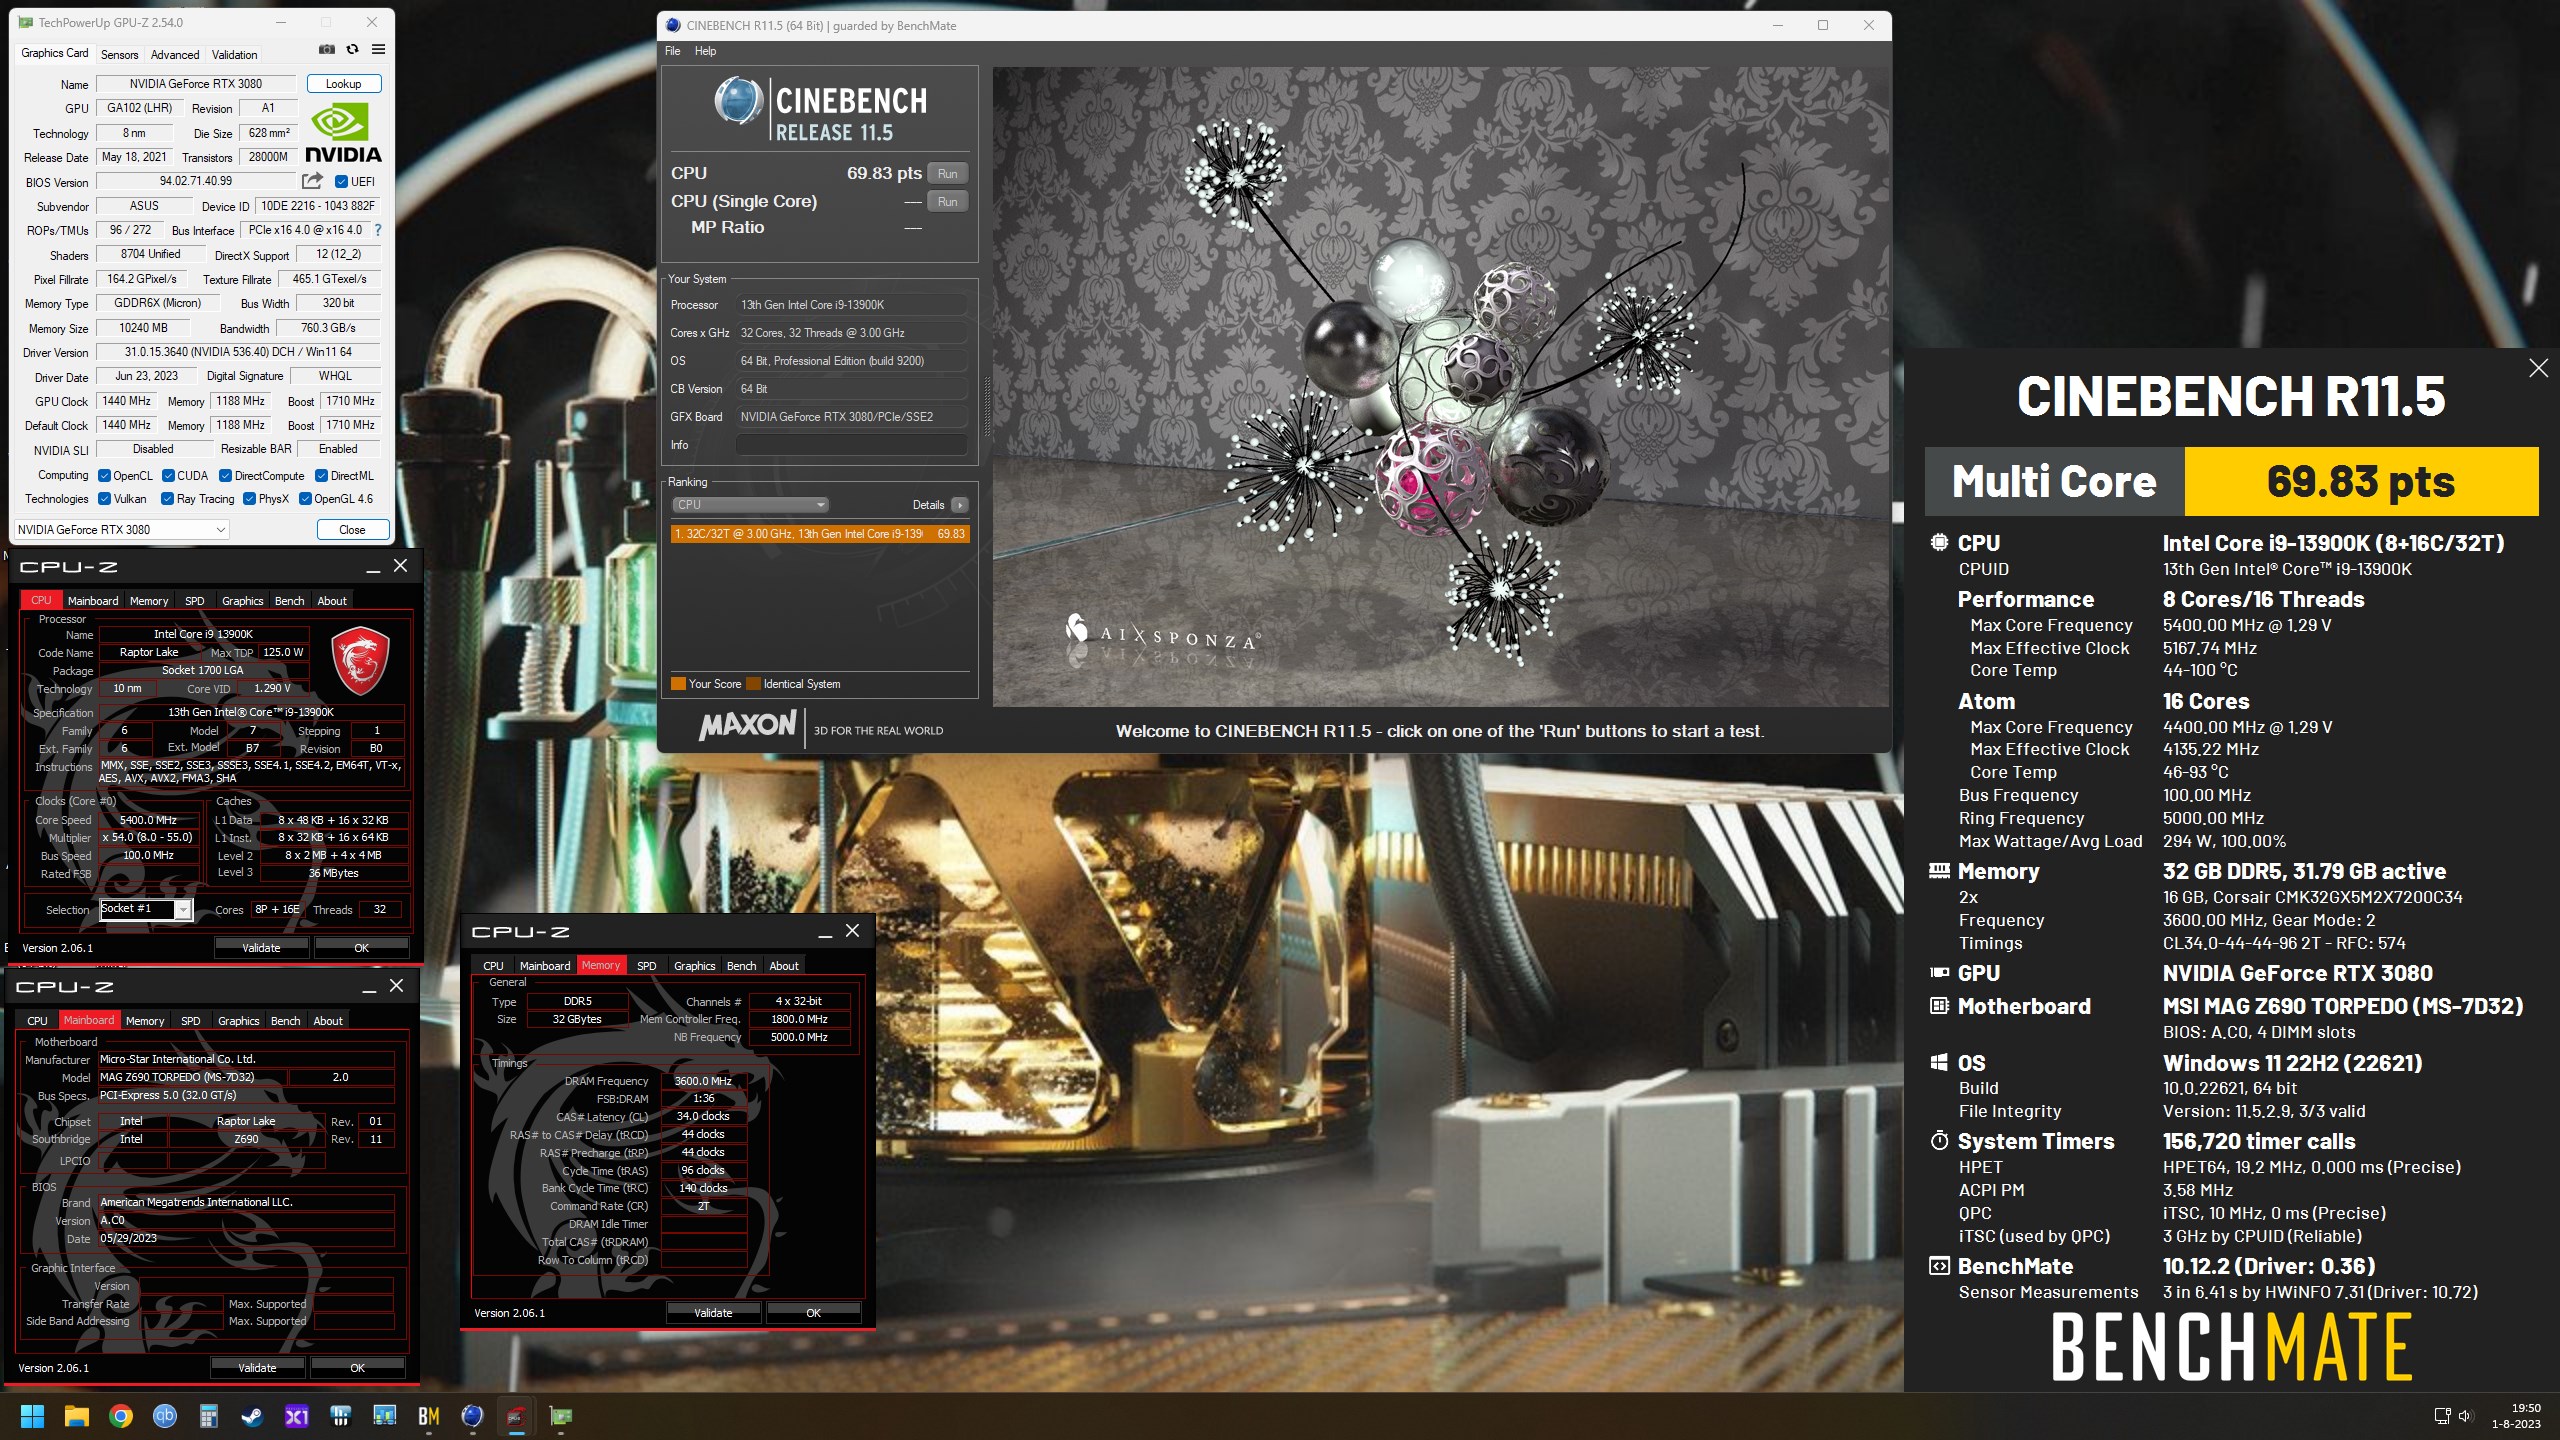Click the Close button in GPU-Z
Image resolution: width=2560 pixels, height=1440 pixels.
tap(352, 529)
